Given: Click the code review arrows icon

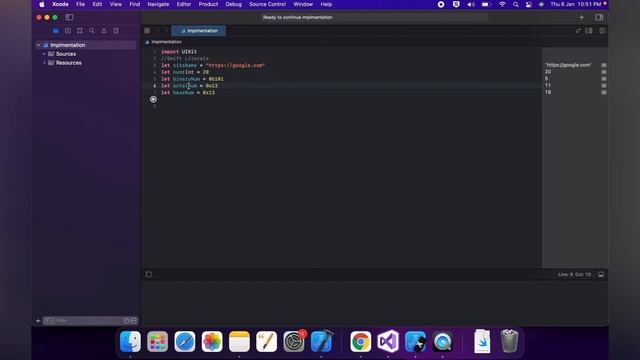Looking at the screenshot, I should pyautogui.click(x=578, y=31).
